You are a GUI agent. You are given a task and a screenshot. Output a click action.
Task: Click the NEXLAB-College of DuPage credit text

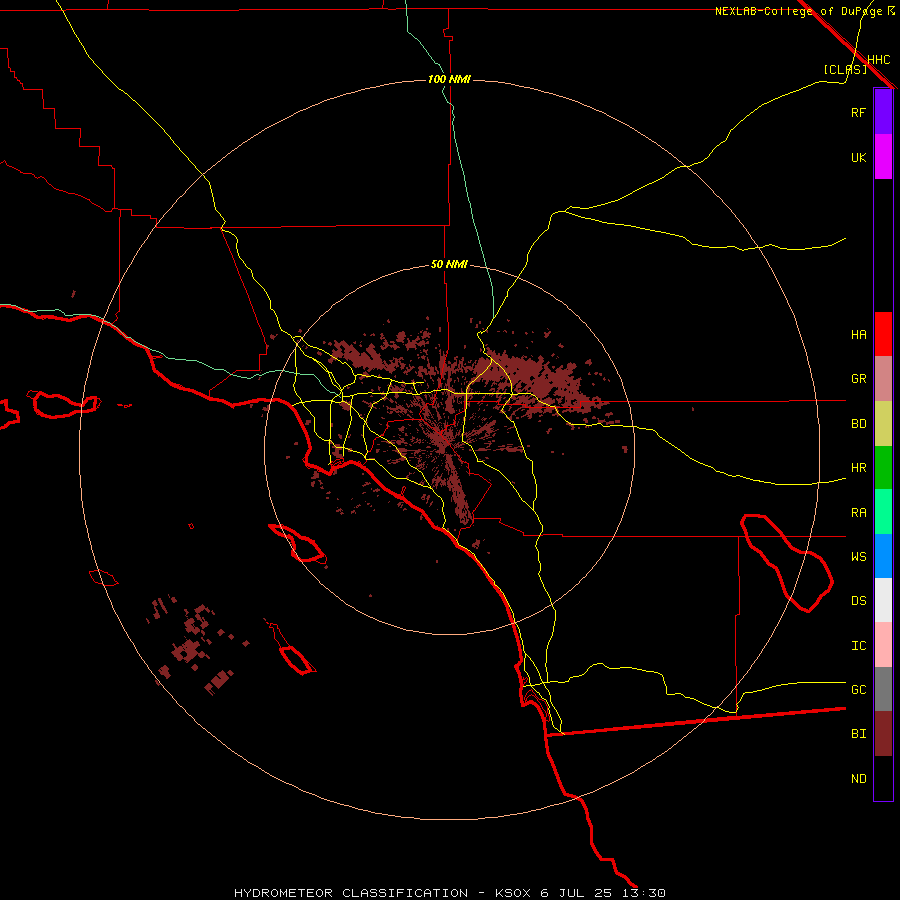(799, 11)
